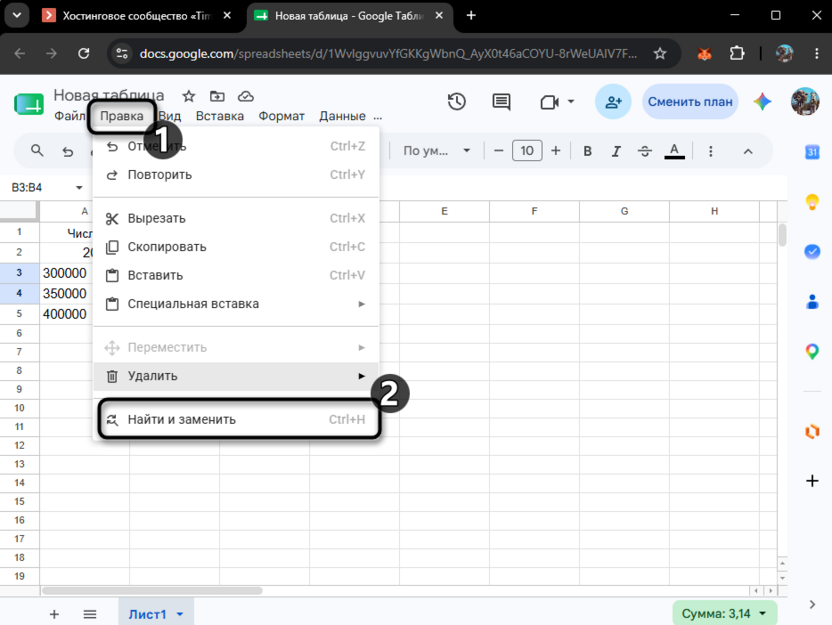Viewport: 832px width, 625px height.
Task: Open Google Maps side panel icon
Action: (x=812, y=351)
